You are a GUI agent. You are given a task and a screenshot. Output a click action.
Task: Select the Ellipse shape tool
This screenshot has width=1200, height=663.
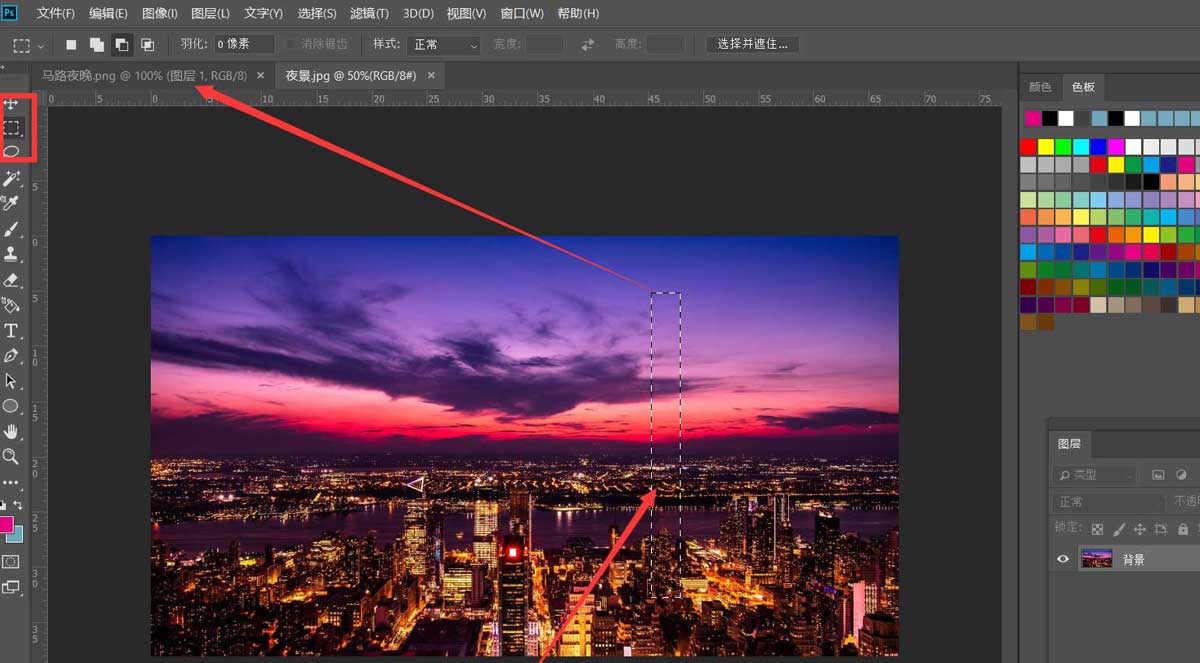coord(11,406)
